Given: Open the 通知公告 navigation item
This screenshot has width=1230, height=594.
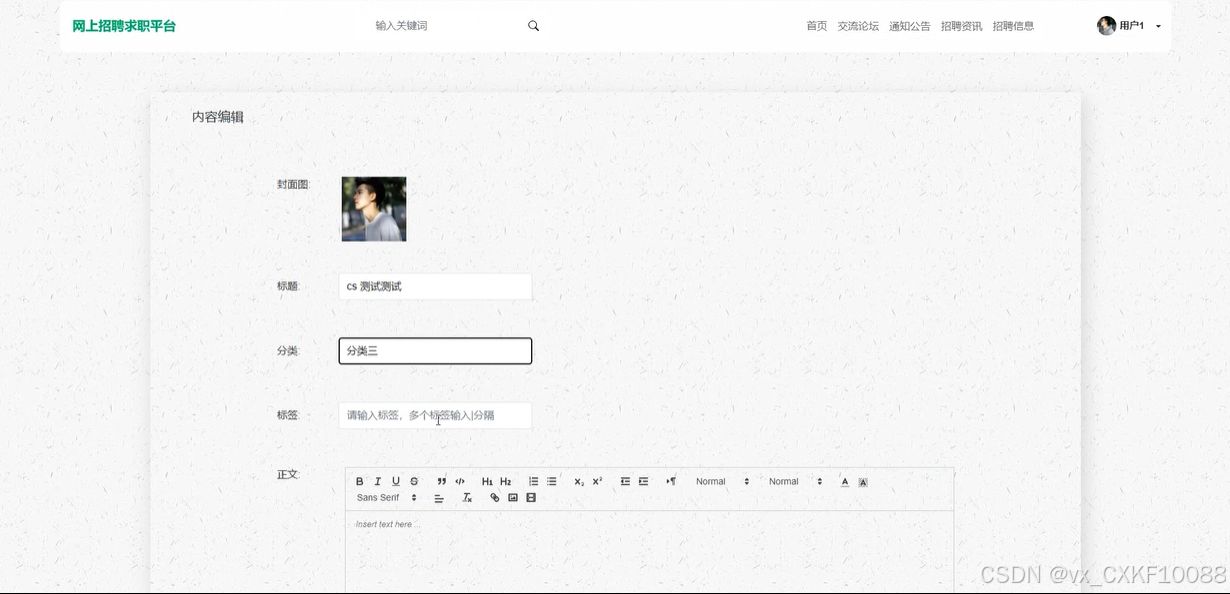Looking at the screenshot, I should click(x=910, y=26).
